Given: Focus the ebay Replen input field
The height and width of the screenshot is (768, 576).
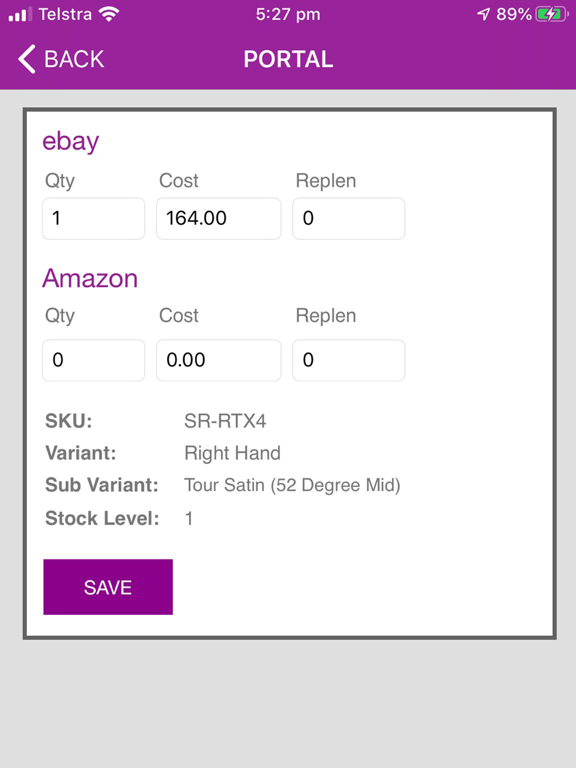Looking at the screenshot, I should [349, 218].
